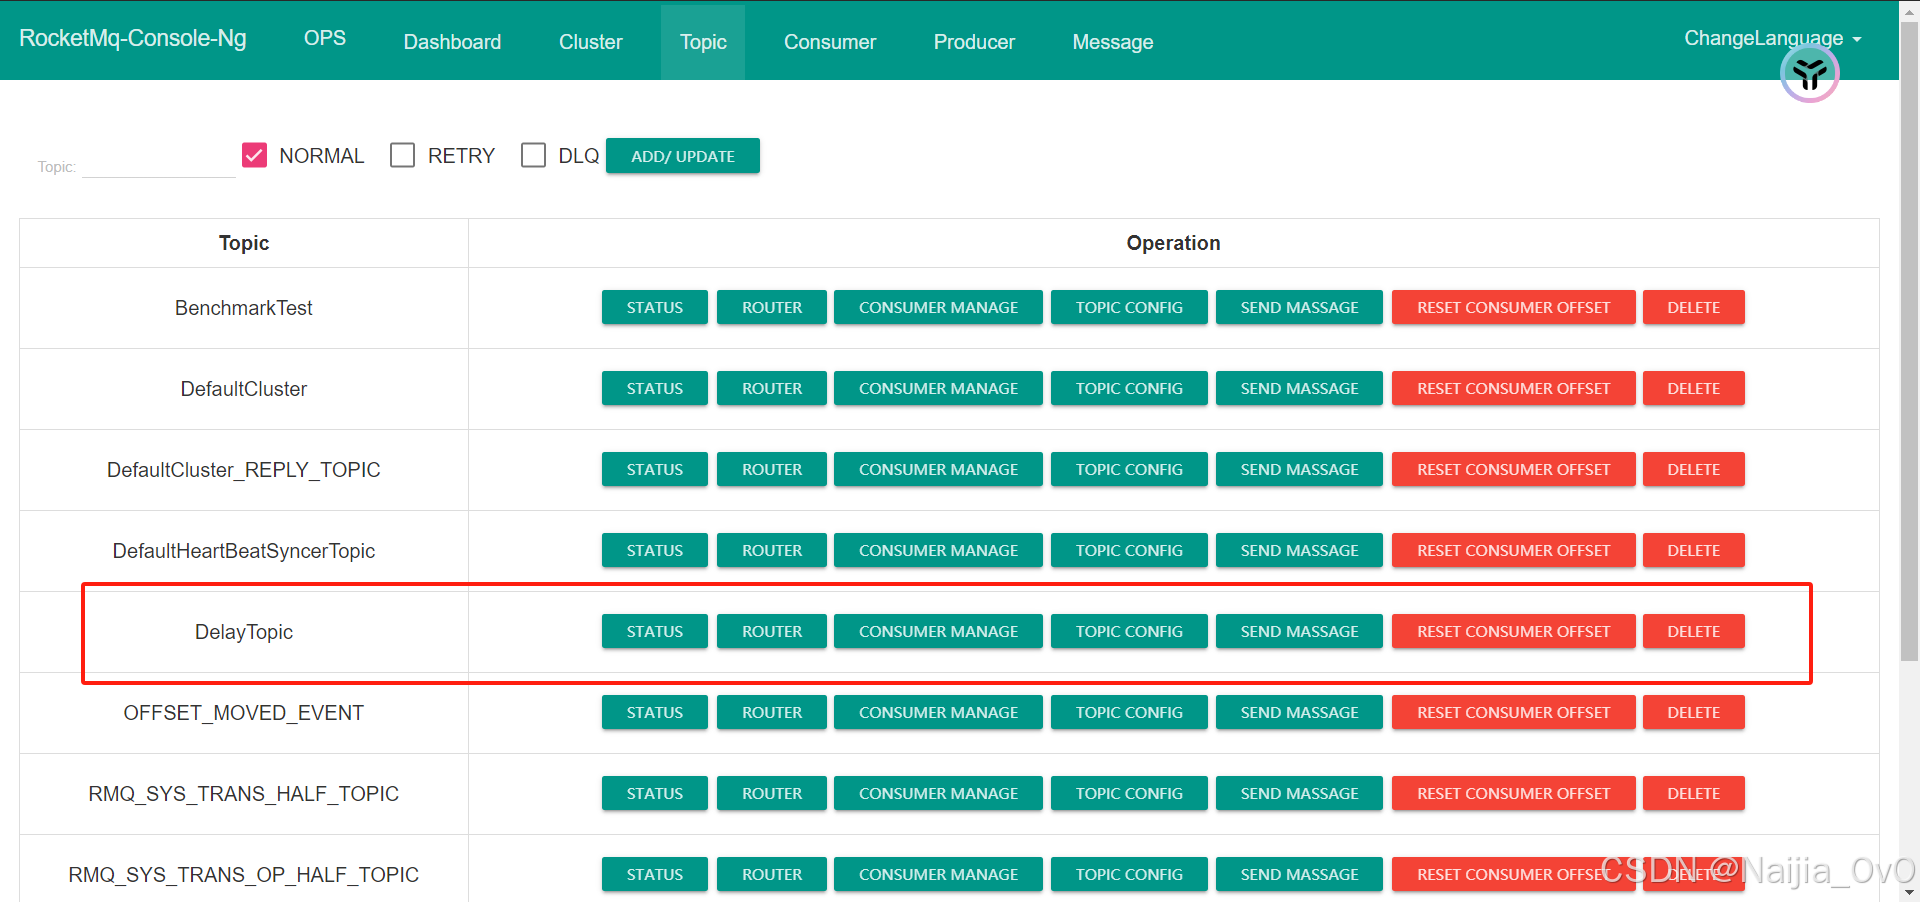This screenshot has width=1920, height=902.
Task: Show STATUS for BenchmarkTest
Action: tap(655, 307)
